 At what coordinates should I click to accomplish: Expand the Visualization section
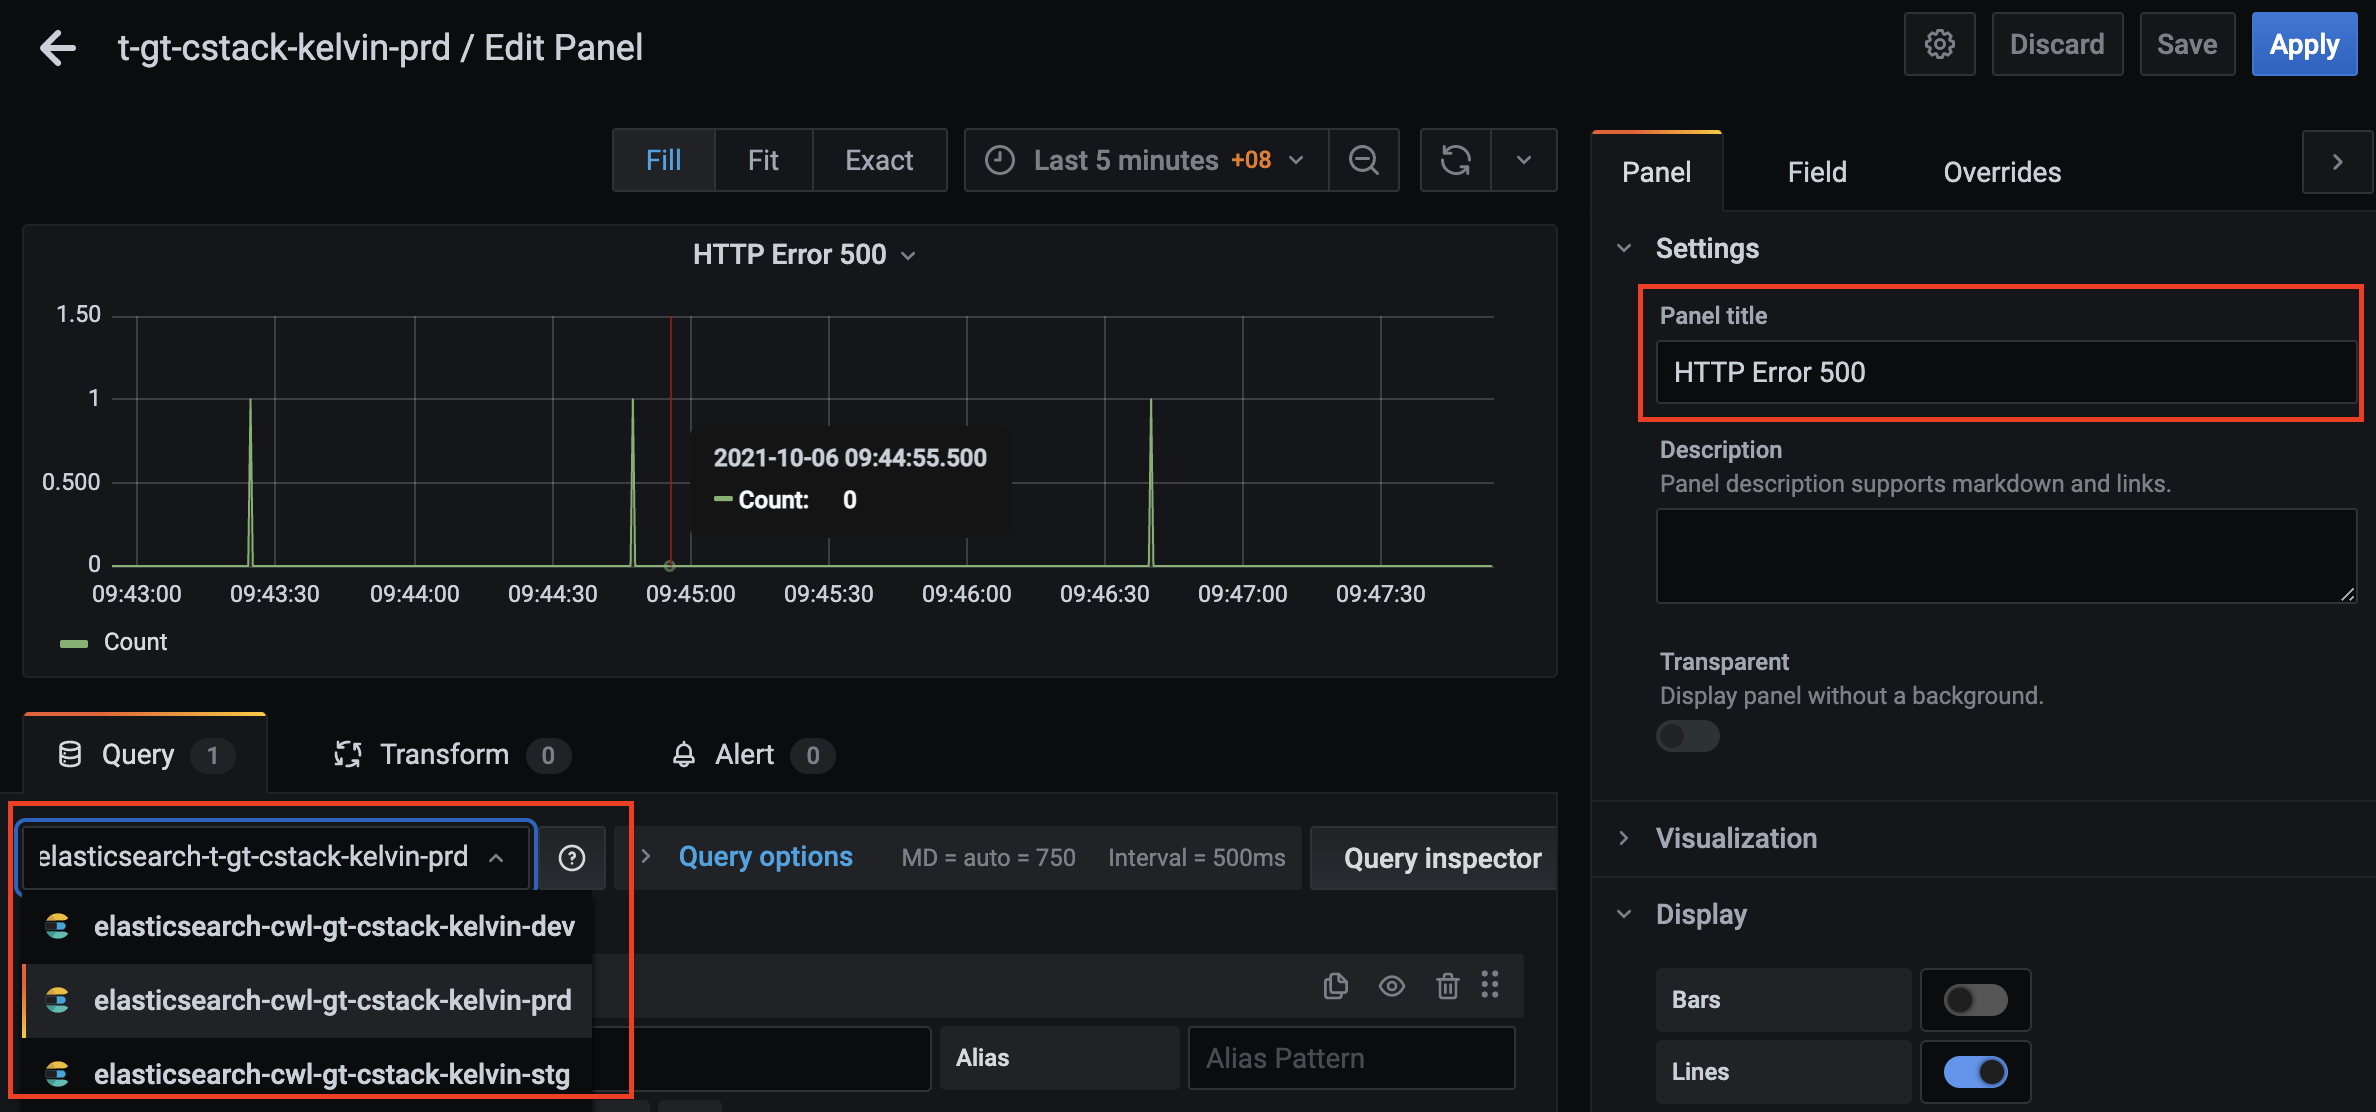point(1736,838)
